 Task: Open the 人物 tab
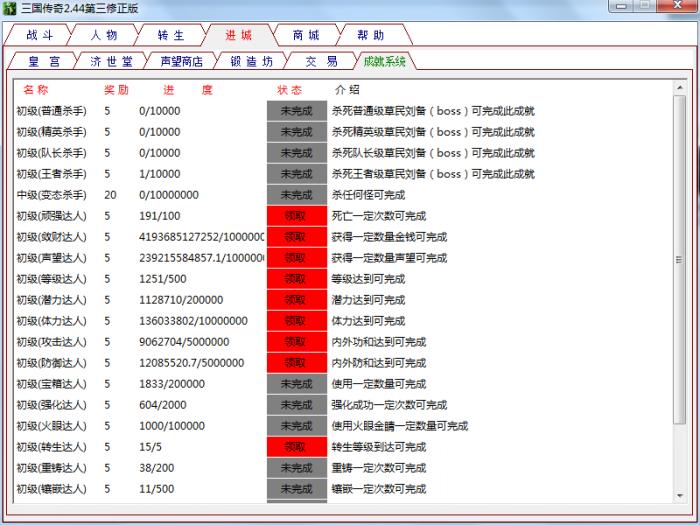click(x=104, y=35)
